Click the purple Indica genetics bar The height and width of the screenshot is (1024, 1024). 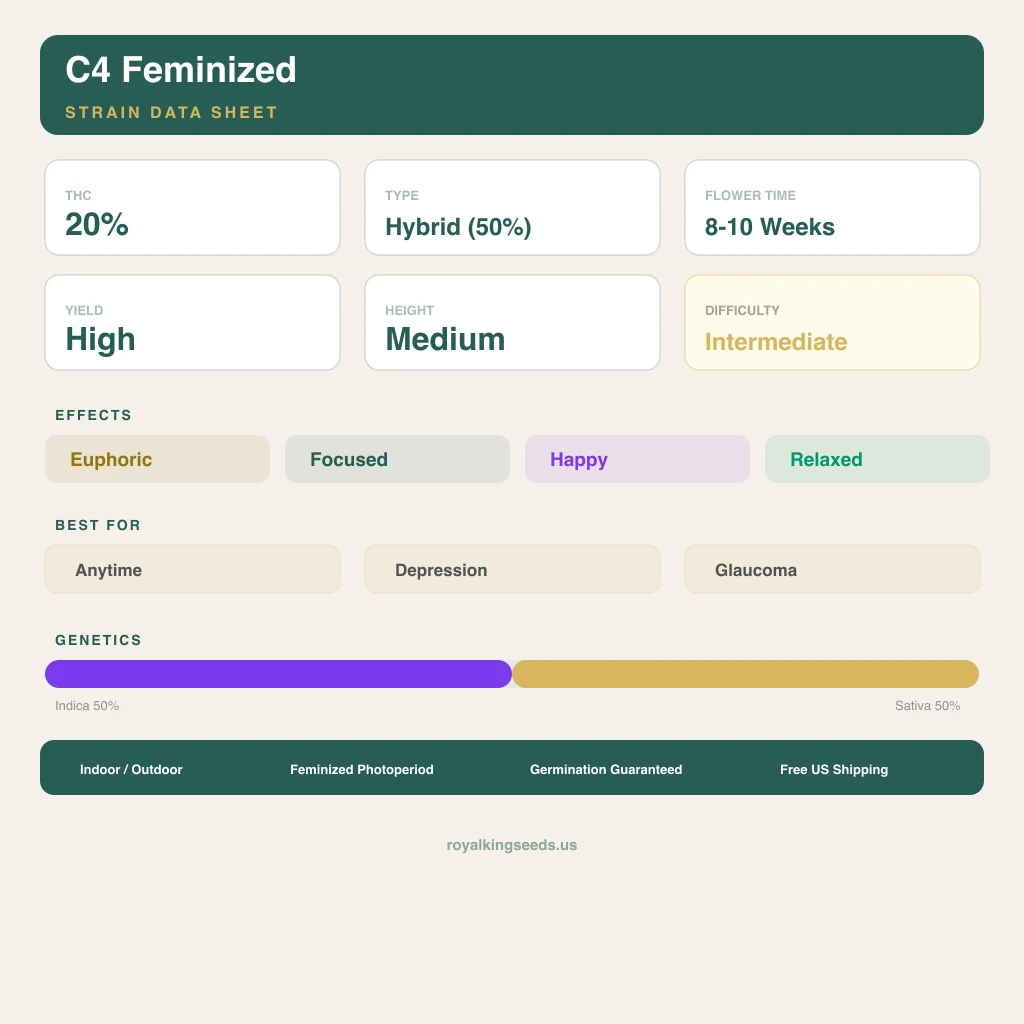(278, 674)
